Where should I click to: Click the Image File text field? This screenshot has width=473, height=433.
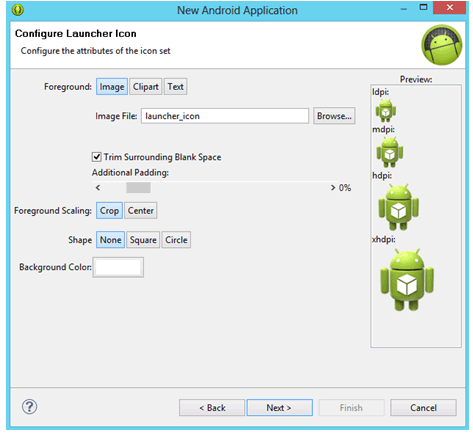[x=225, y=116]
